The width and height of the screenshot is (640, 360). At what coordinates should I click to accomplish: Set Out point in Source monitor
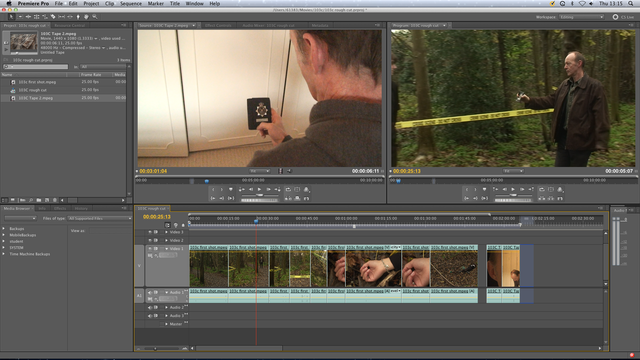[x=222, y=189]
